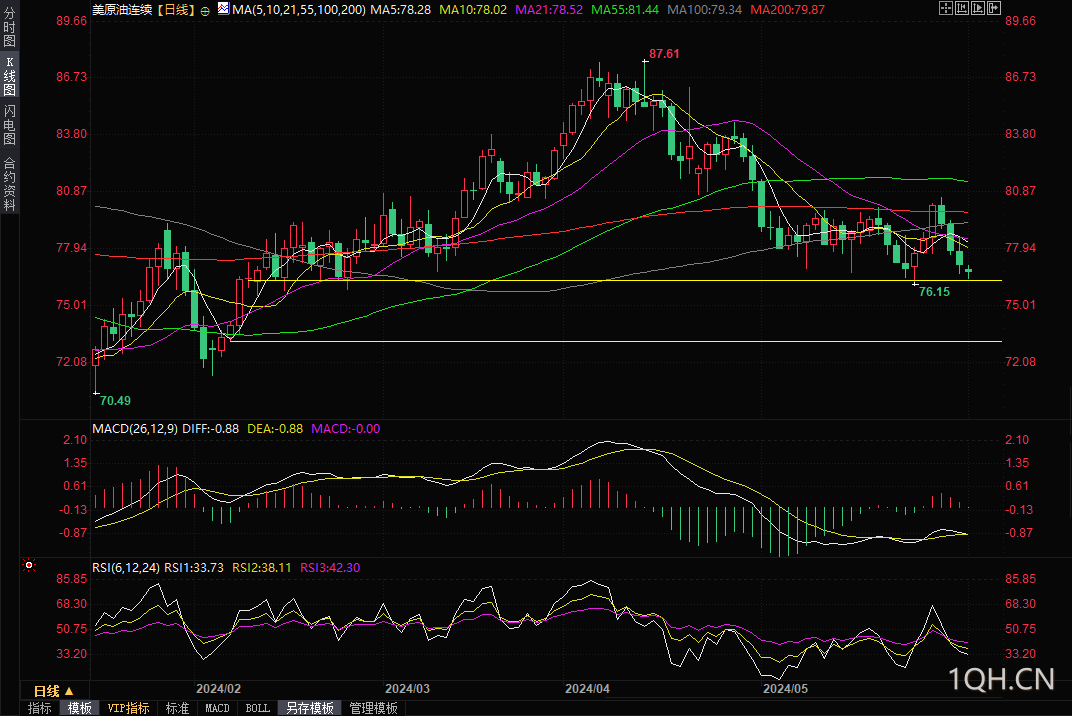Click the 管理模板 button

[x=373, y=708]
